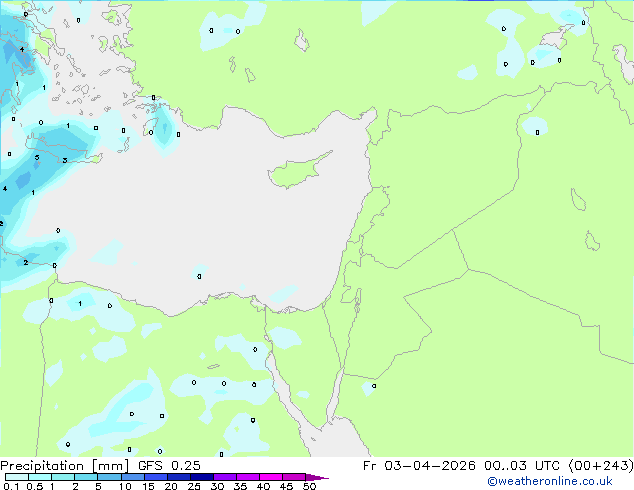The height and width of the screenshot is (490, 634).
Task: Click the 0.1–0.5 mm legend color box
Action: [17, 477]
